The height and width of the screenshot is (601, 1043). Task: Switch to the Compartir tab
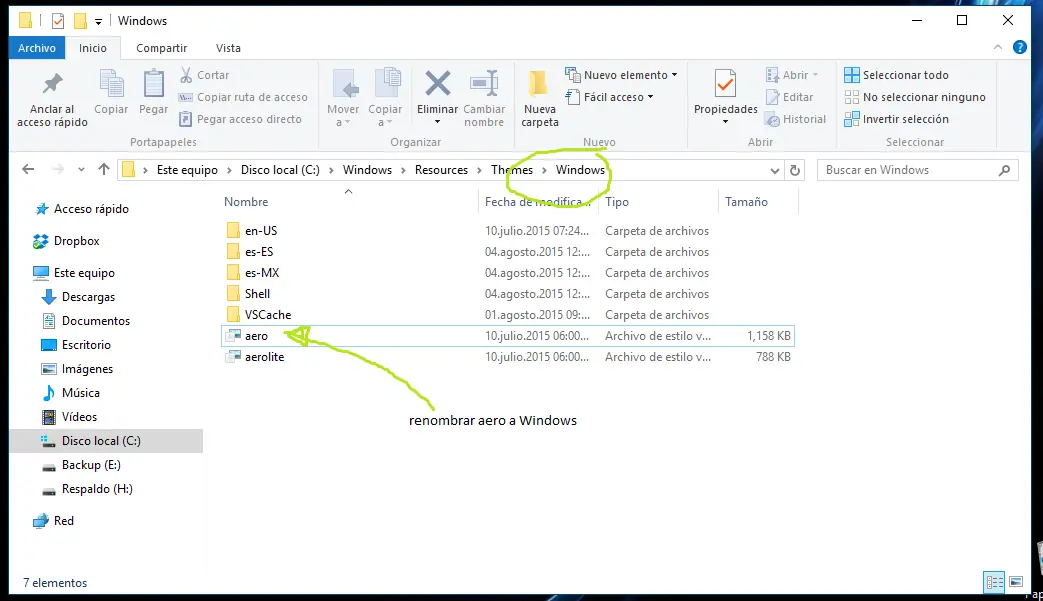[162, 48]
